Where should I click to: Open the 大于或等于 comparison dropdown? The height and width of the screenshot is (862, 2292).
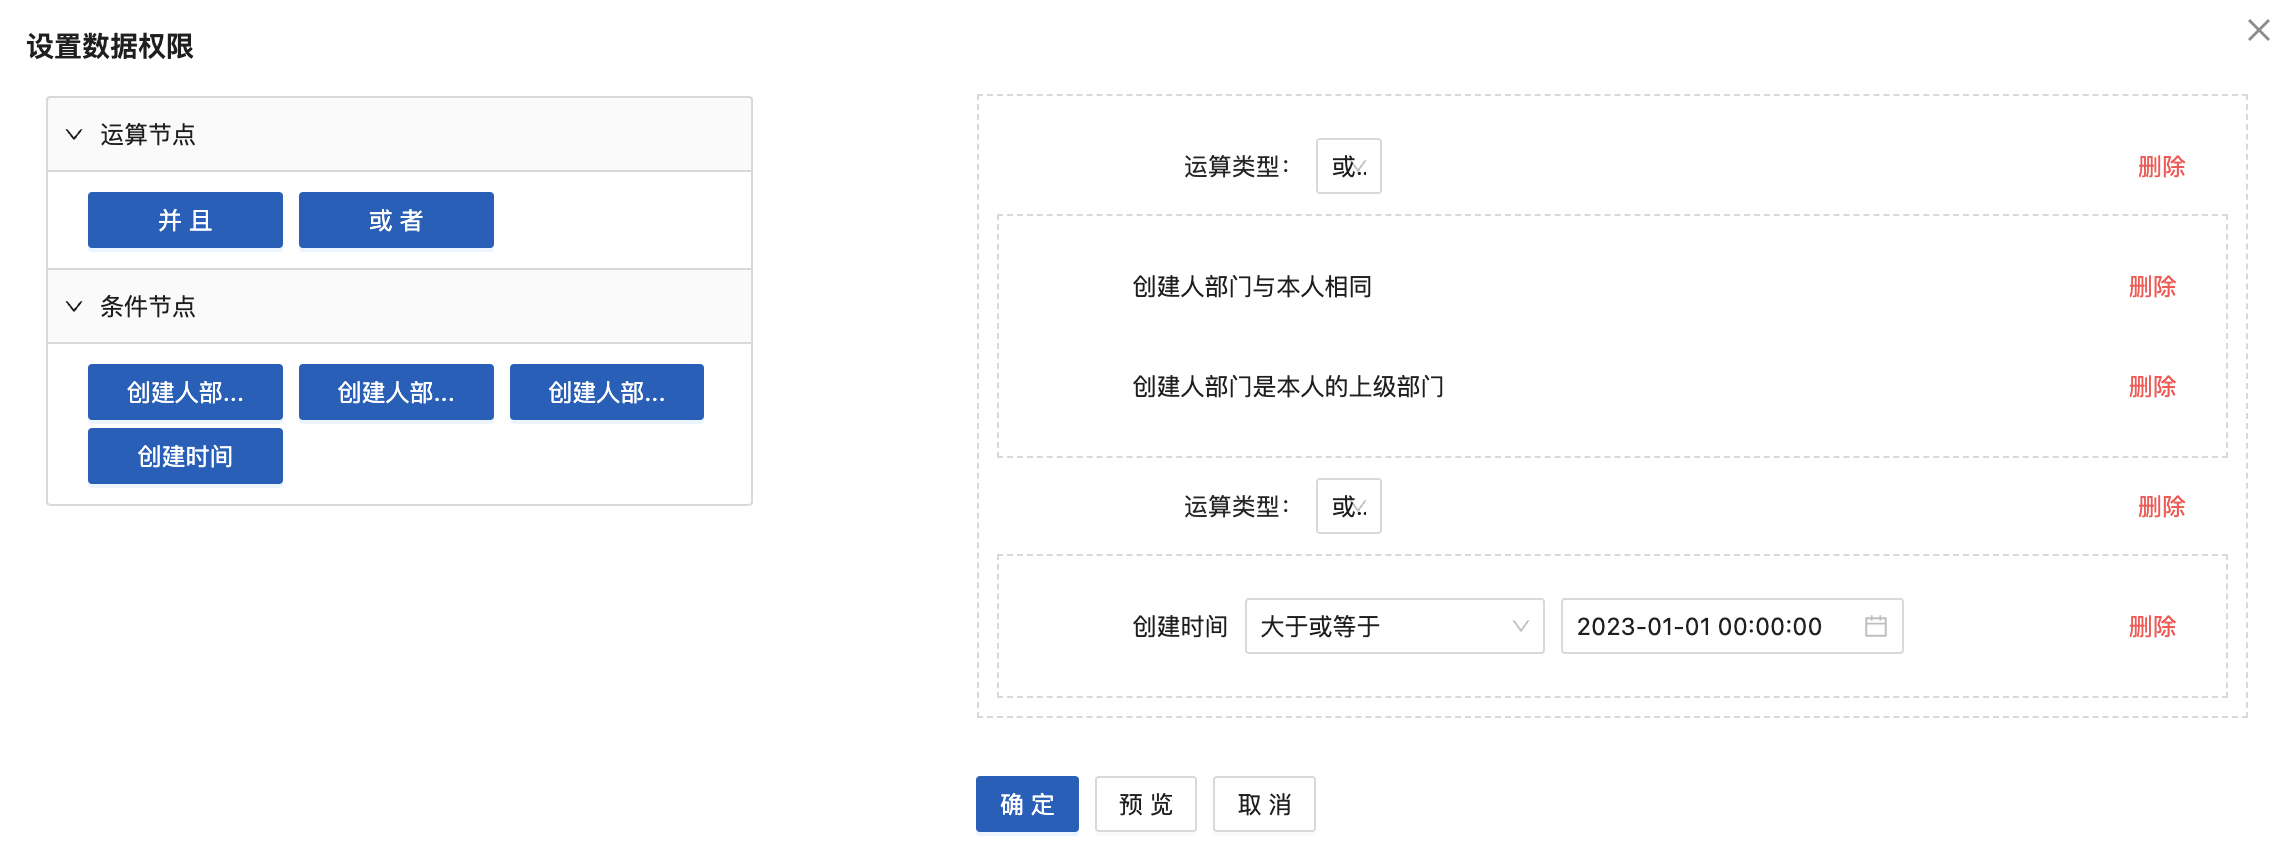[1393, 626]
